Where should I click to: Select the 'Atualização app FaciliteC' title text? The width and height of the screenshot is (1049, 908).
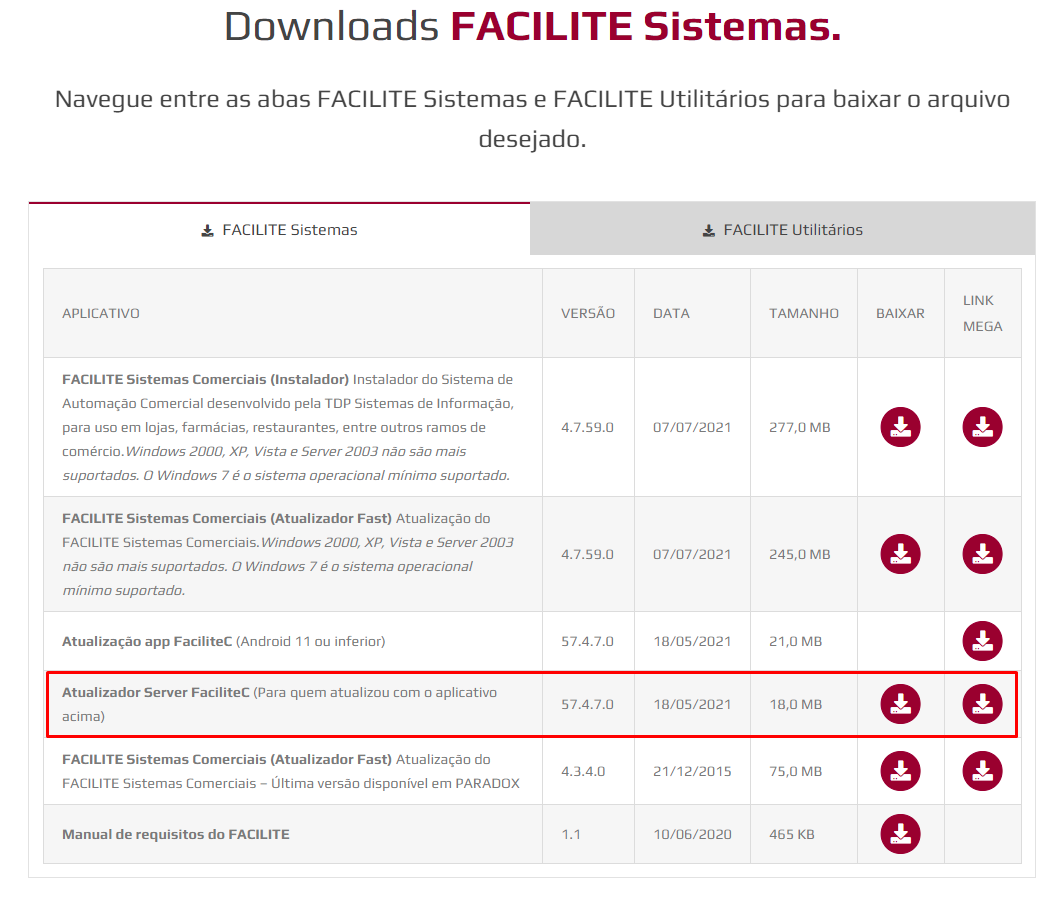point(147,641)
